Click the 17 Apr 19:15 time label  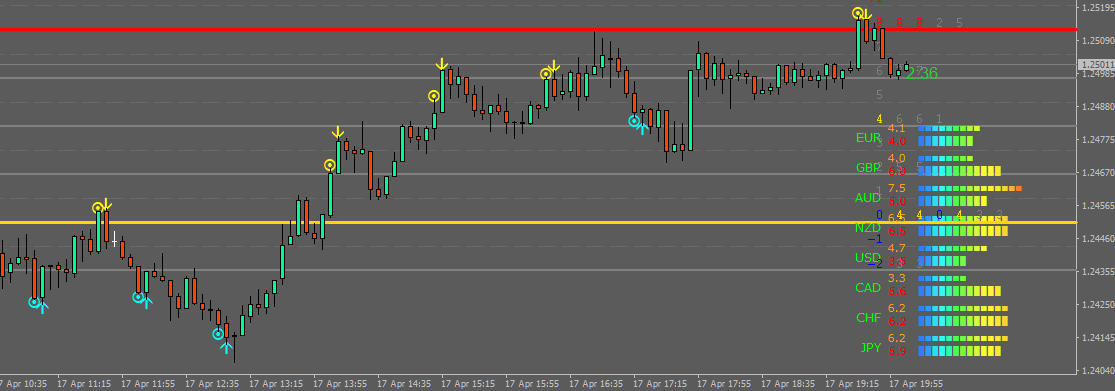pos(852,383)
